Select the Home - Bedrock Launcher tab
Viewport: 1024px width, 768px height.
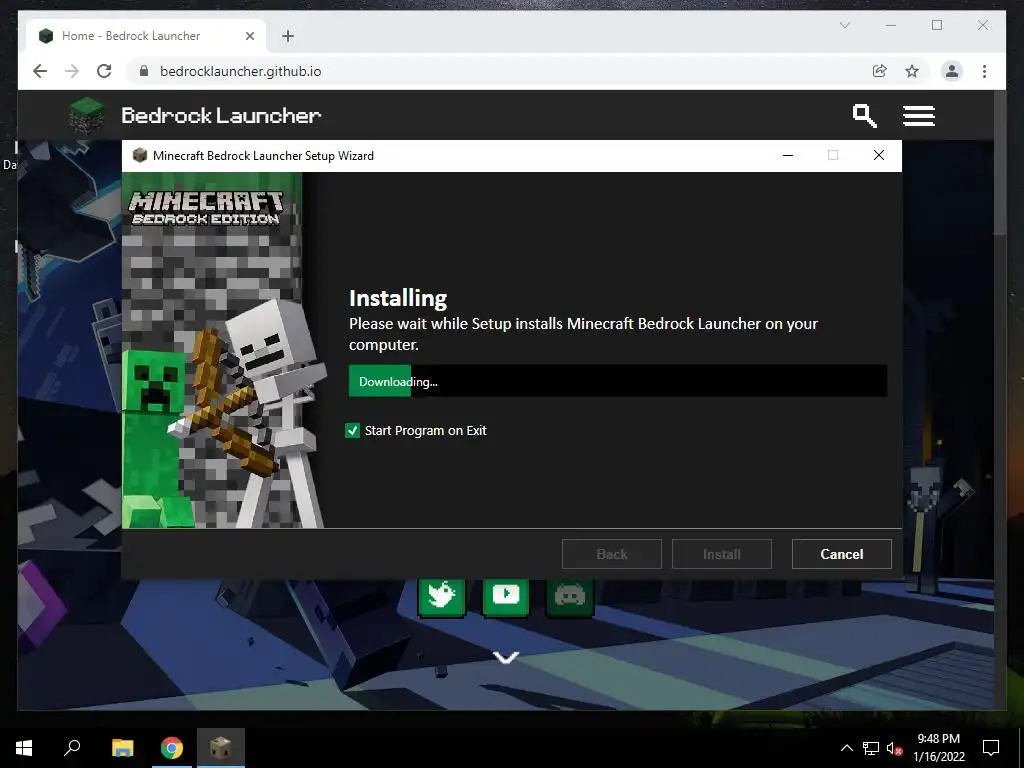click(x=146, y=36)
